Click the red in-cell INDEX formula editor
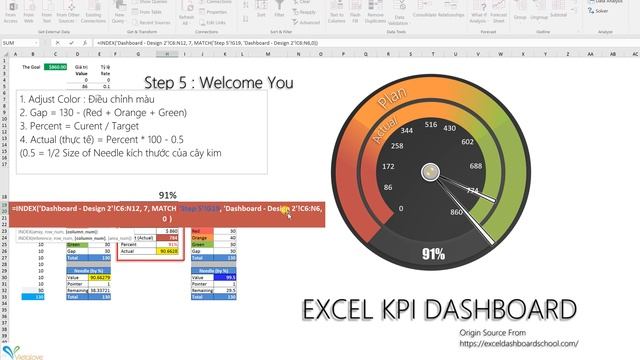The image size is (640, 360). click(167, 214)
